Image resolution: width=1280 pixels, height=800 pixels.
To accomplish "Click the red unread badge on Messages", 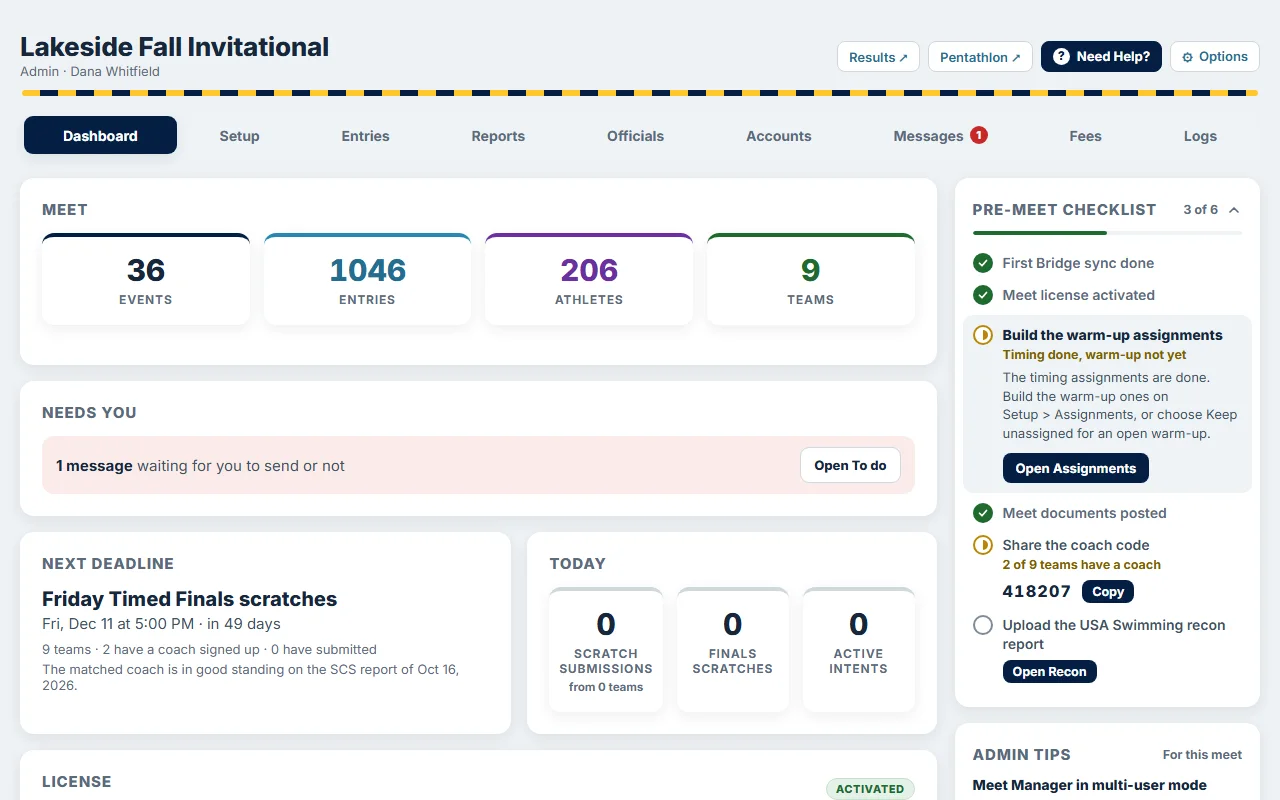I will [x=979, y=135].
